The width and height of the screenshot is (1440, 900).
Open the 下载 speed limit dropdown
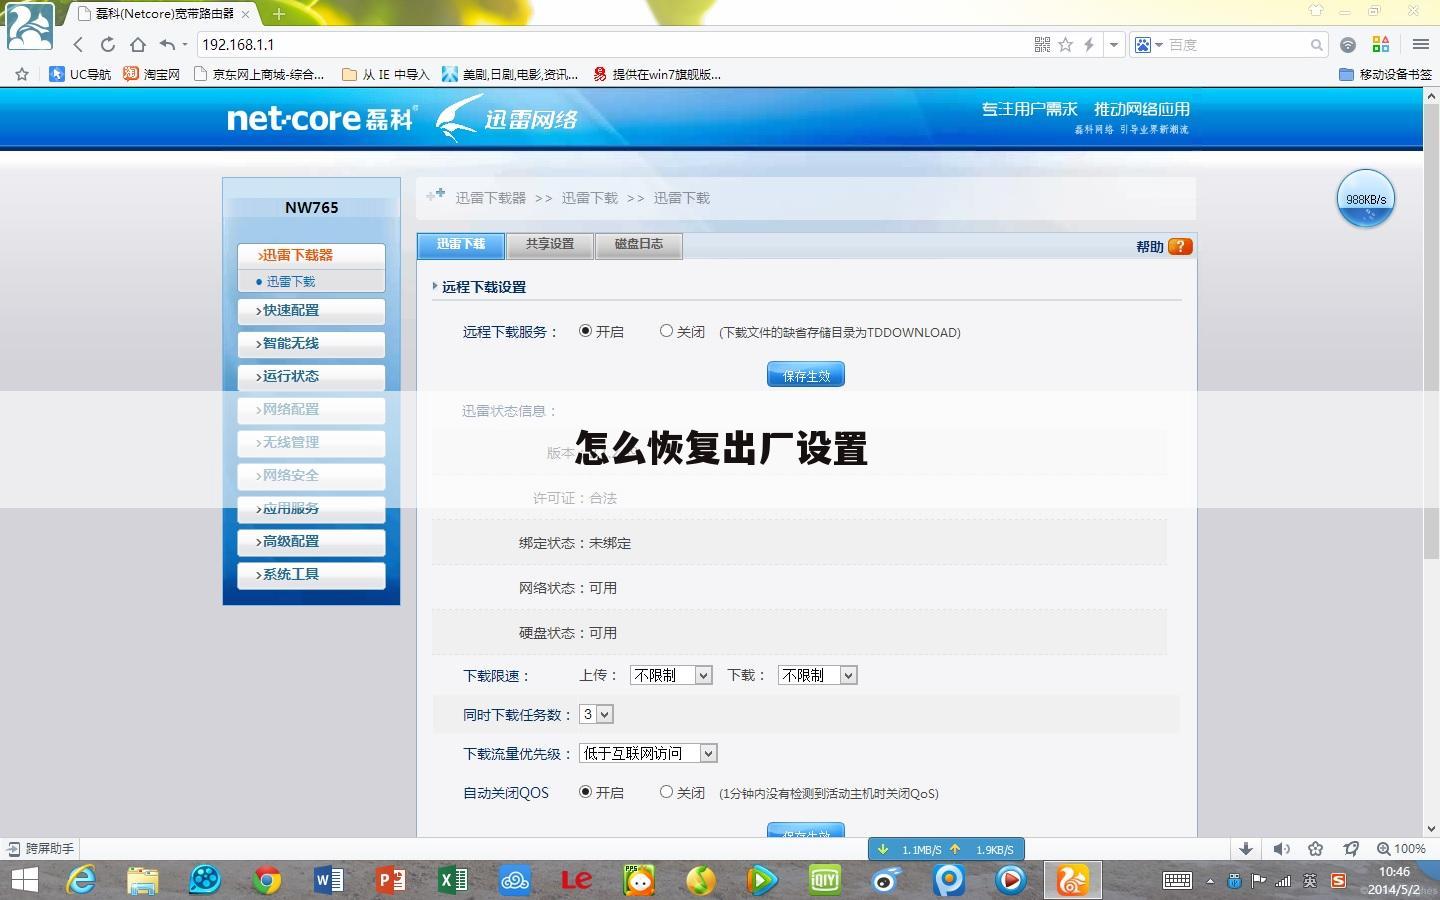(x=817, y=675)
